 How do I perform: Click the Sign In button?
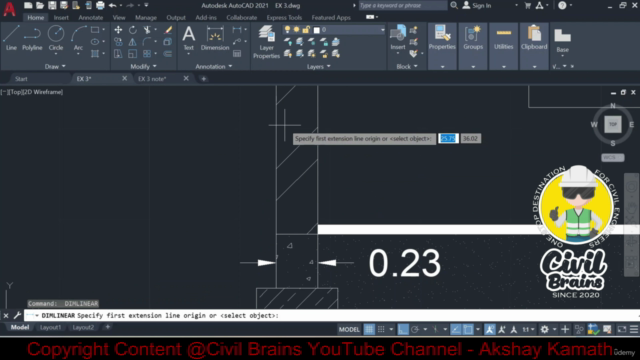[x=477, y=5]
